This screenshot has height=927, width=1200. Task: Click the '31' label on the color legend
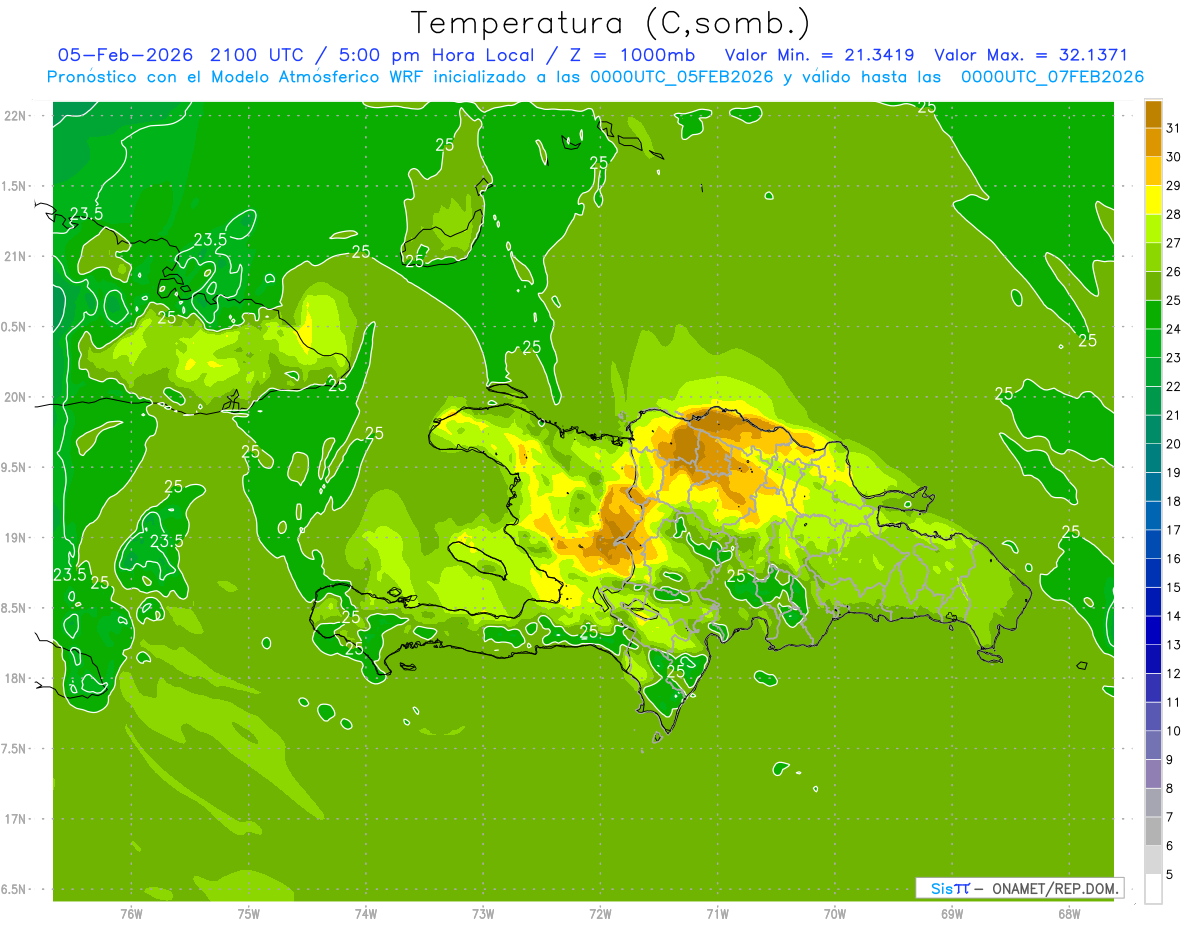[1173, 129]
